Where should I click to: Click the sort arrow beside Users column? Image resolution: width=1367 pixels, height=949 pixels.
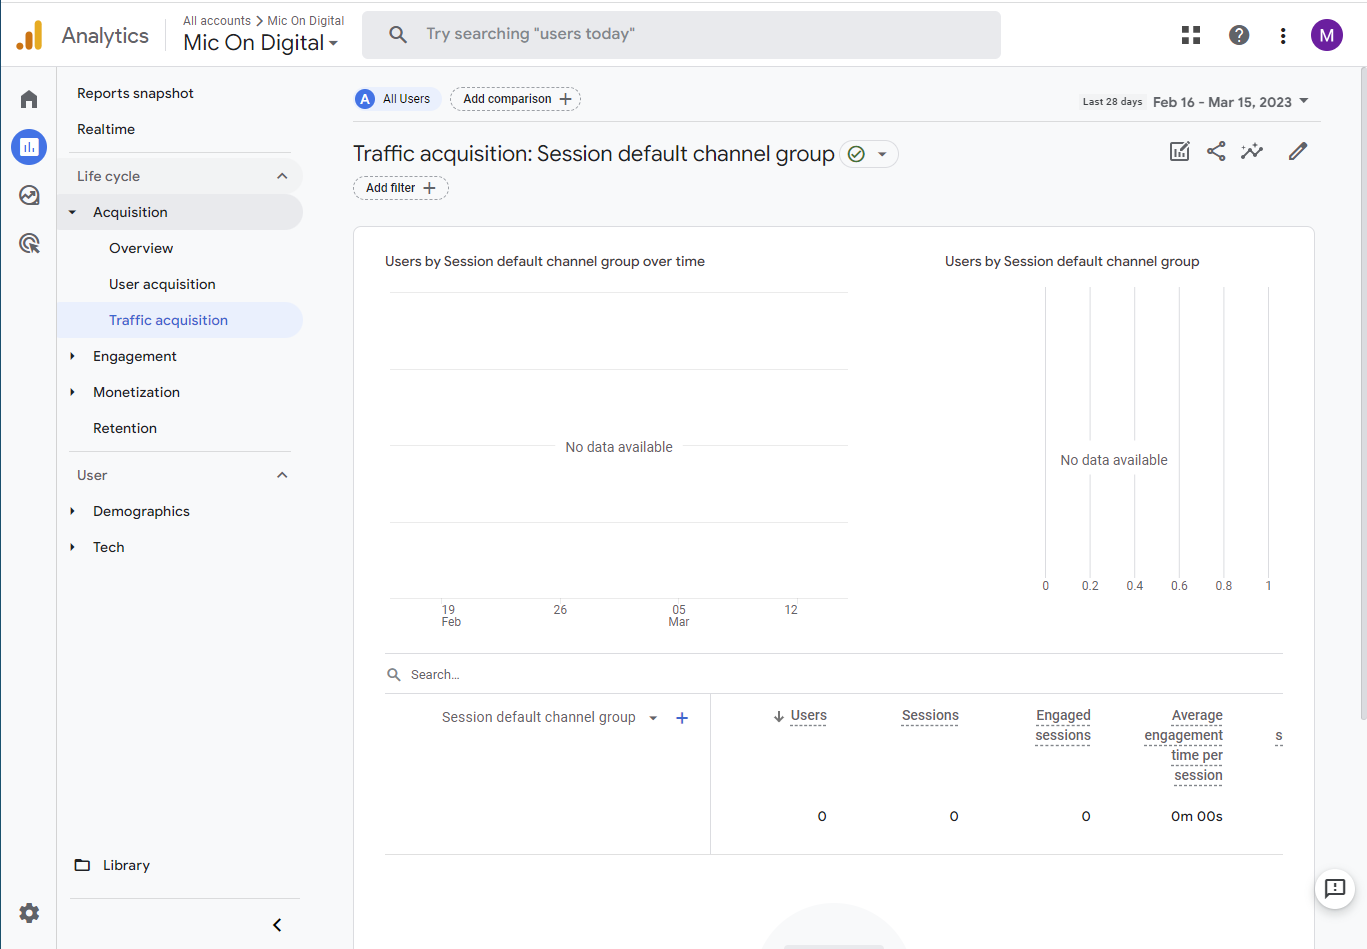[x=779, y=716]
